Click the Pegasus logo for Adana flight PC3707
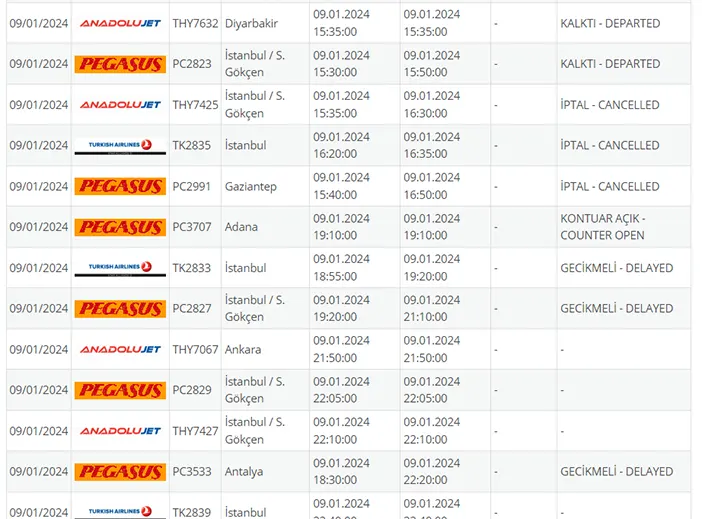 [x=120, y=227]
